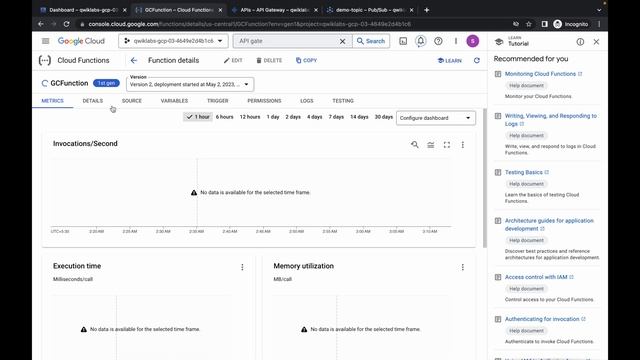
Task: Bookmark this page with star icon
Action: tap(529, 24)
